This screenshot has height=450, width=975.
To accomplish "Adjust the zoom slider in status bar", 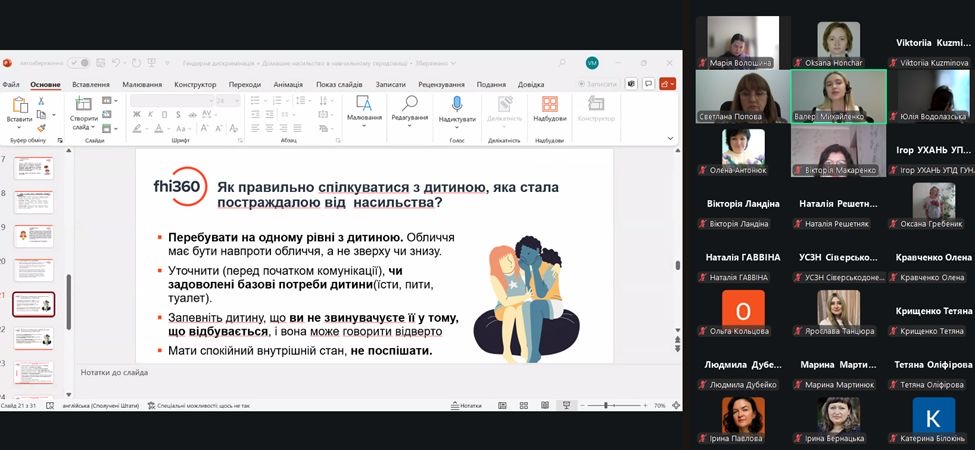I will pyautogui.click(x=607, y=405).
